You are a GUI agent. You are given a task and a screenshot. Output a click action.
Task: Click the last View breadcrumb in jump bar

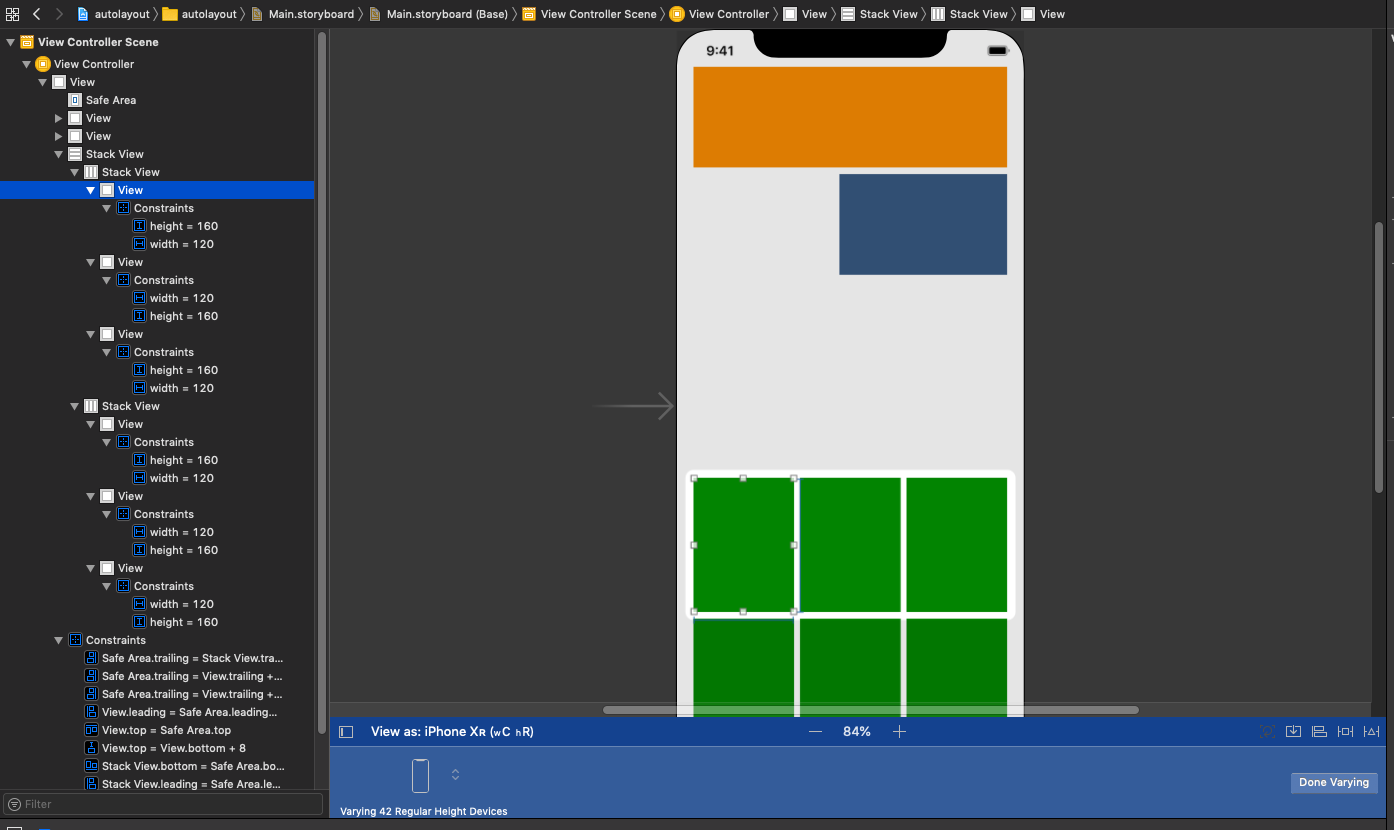1043,14
